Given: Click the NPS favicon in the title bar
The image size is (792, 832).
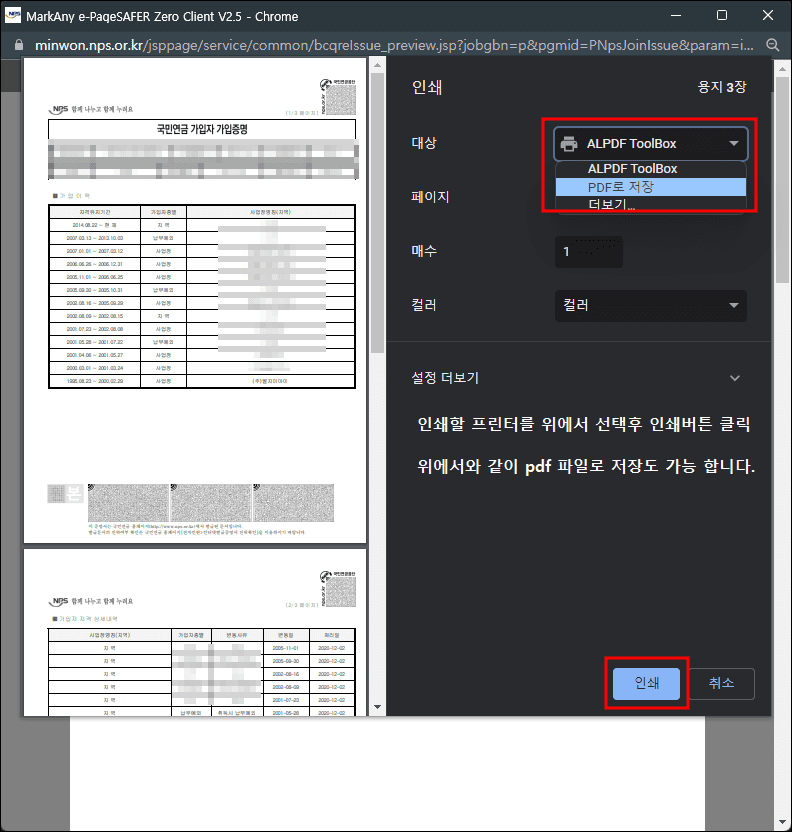Looking at the screenshot, I should pos(13,15).
